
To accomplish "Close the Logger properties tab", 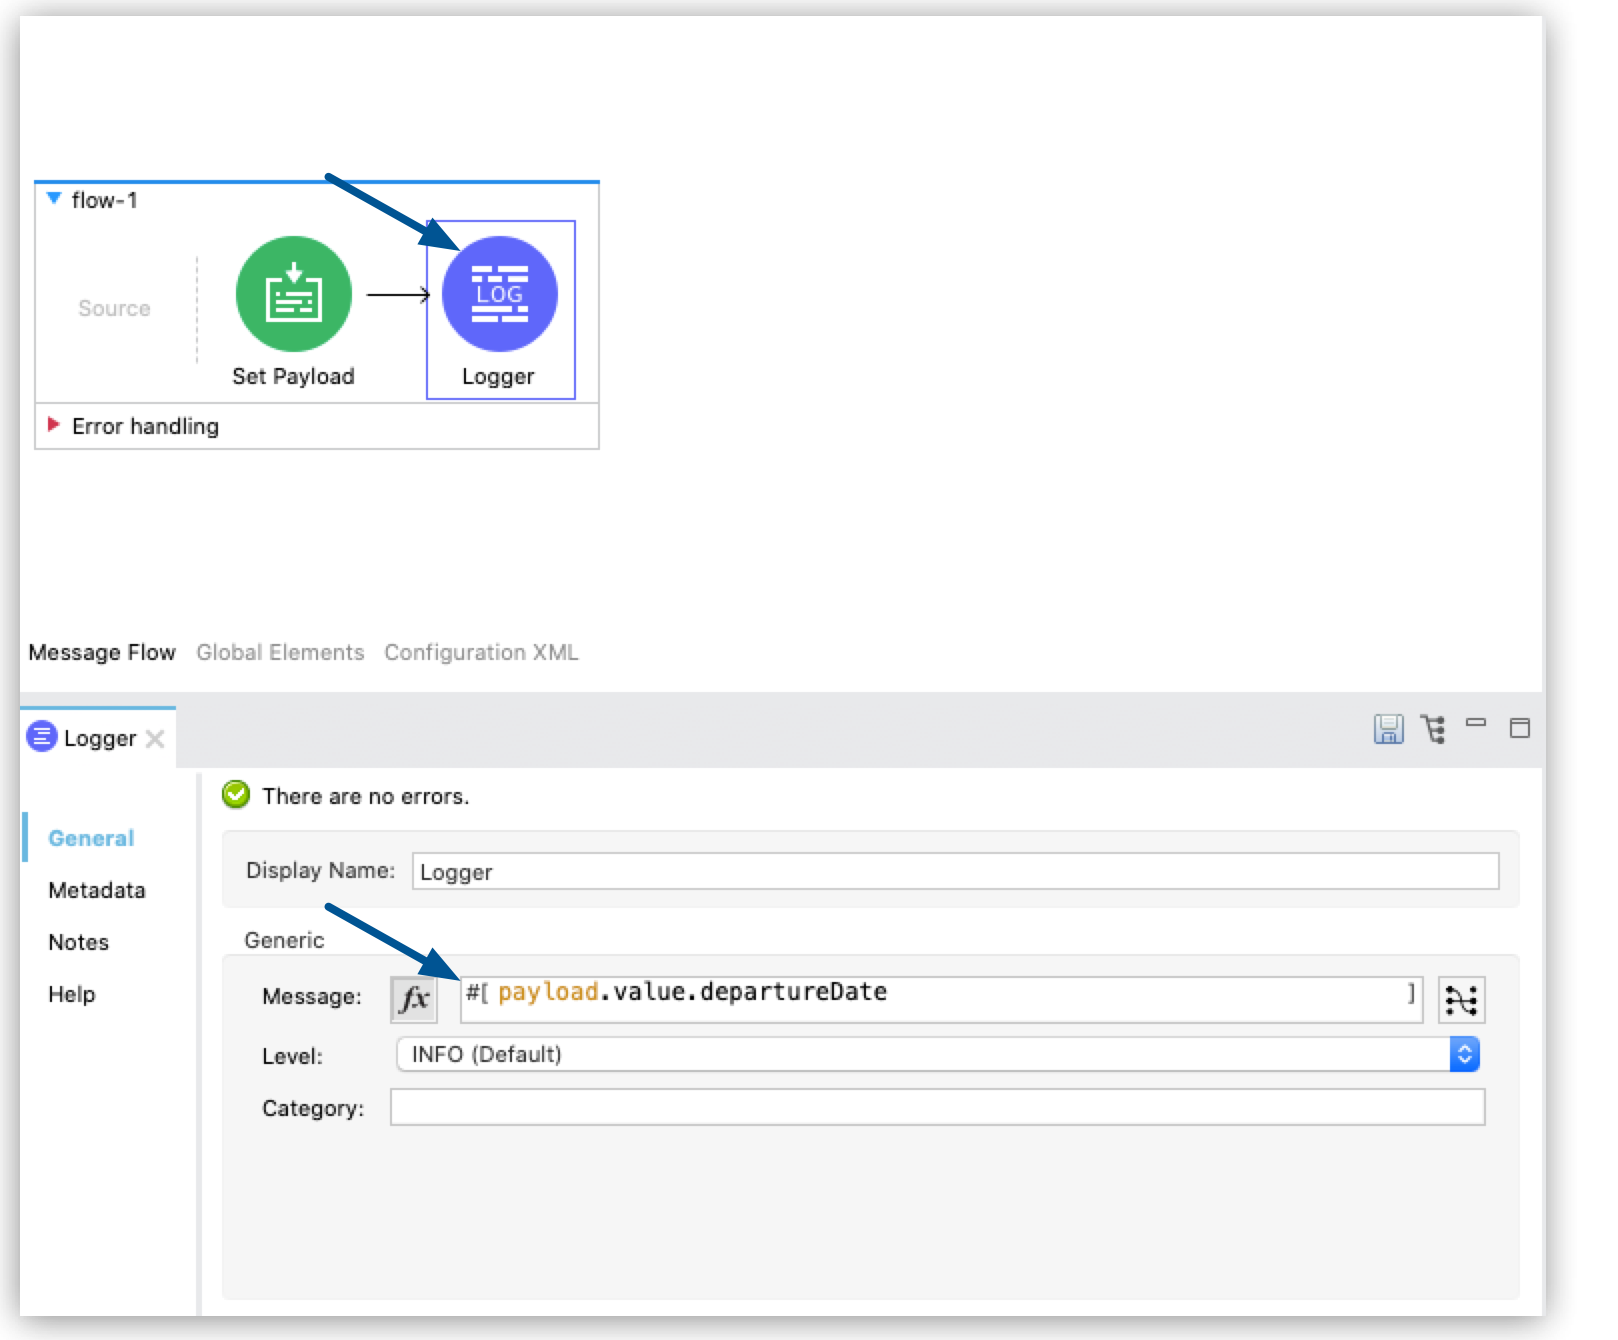I will (156, 739).
